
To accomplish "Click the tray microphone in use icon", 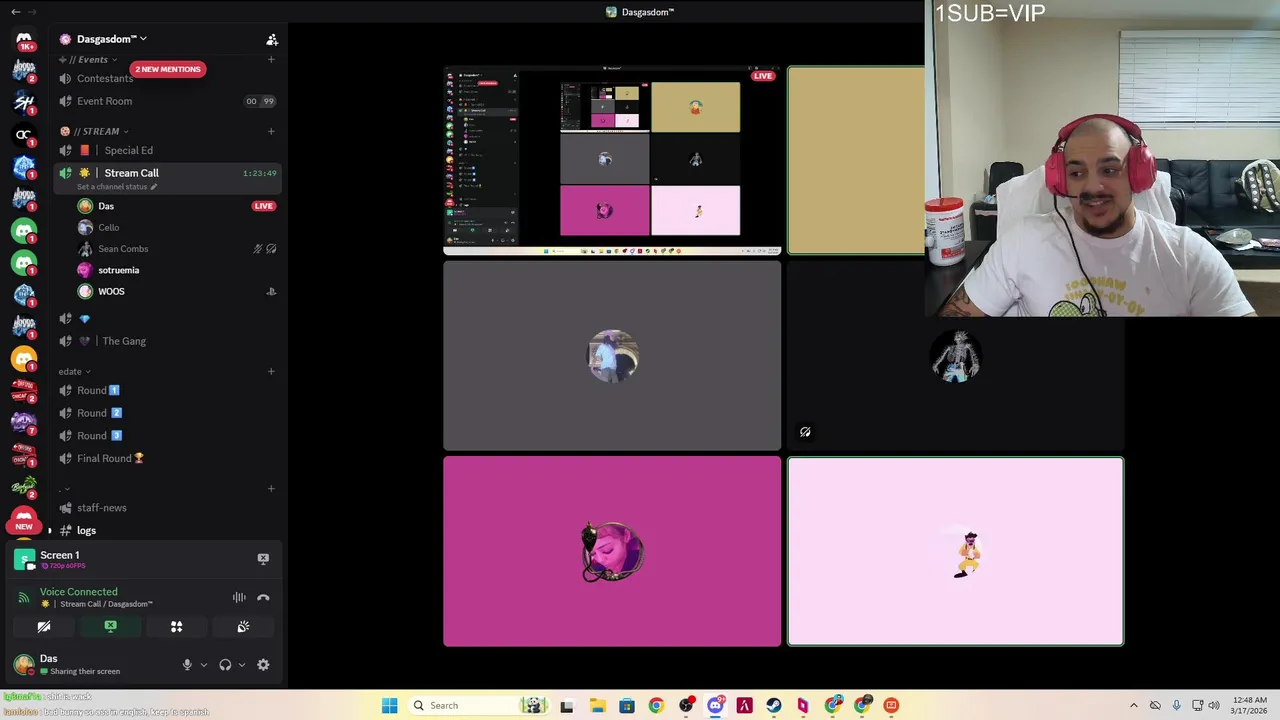I will coord(1176,705).
